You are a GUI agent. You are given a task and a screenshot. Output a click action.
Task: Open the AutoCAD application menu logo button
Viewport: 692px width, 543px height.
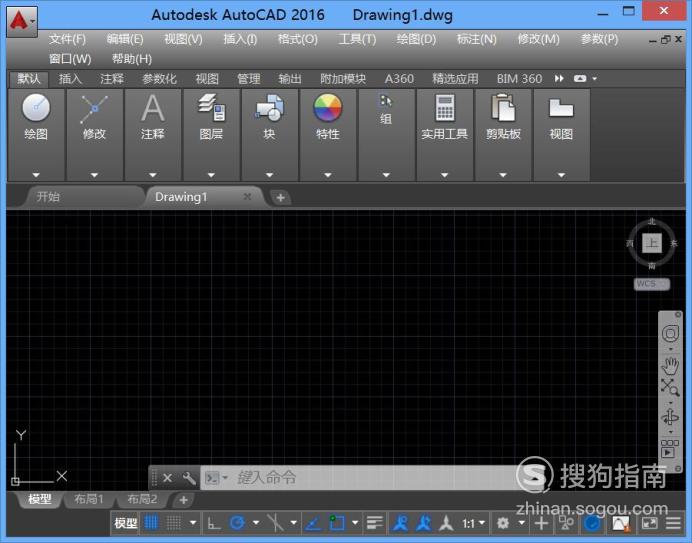tap(21, 21)
